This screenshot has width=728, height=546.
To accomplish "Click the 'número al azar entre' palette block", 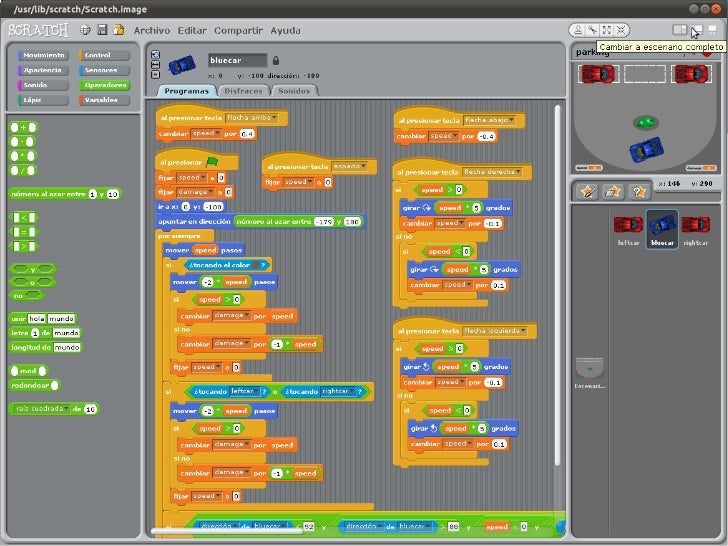I will click(x=65, y=194).
